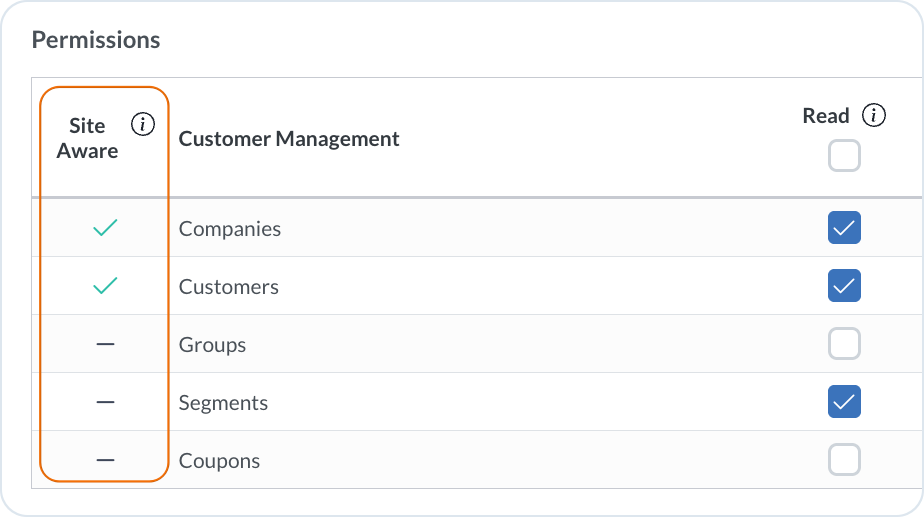This screenshot has height=517, width=924.
Task: Click the Permissions section heading
Action: (x=96, y=40)
